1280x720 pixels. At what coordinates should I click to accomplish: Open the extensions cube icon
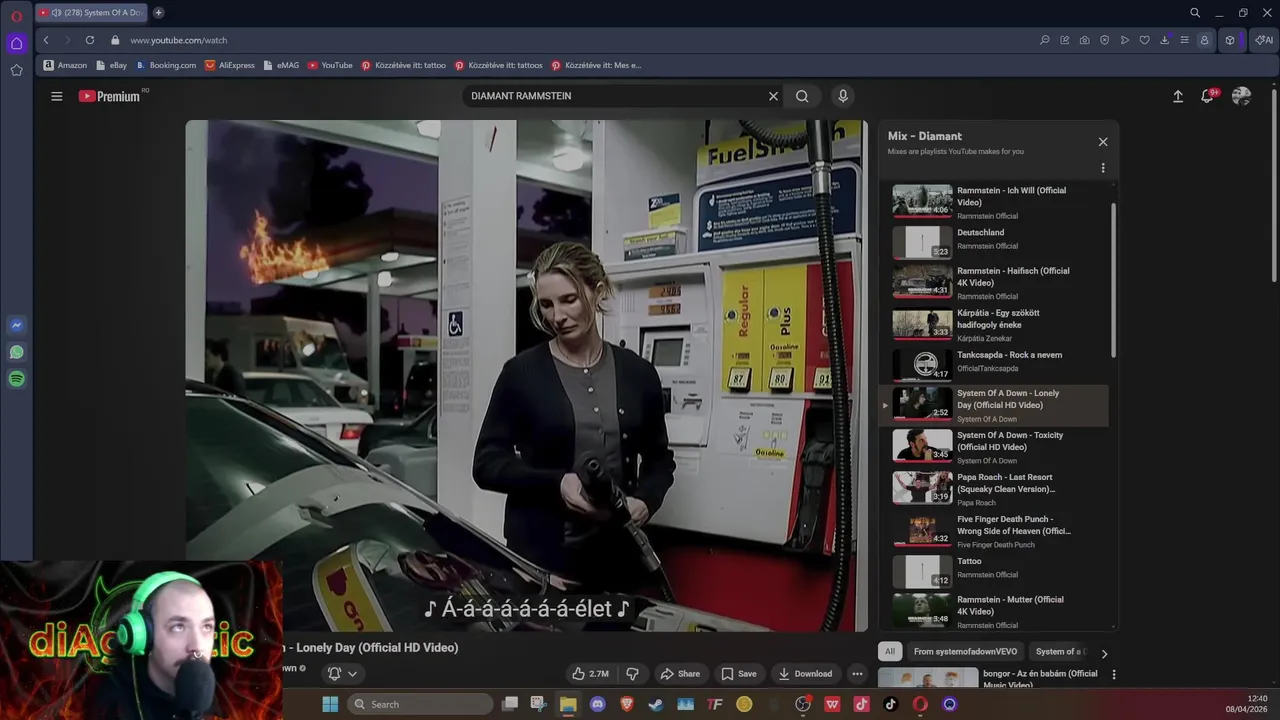click(1230, 40)
